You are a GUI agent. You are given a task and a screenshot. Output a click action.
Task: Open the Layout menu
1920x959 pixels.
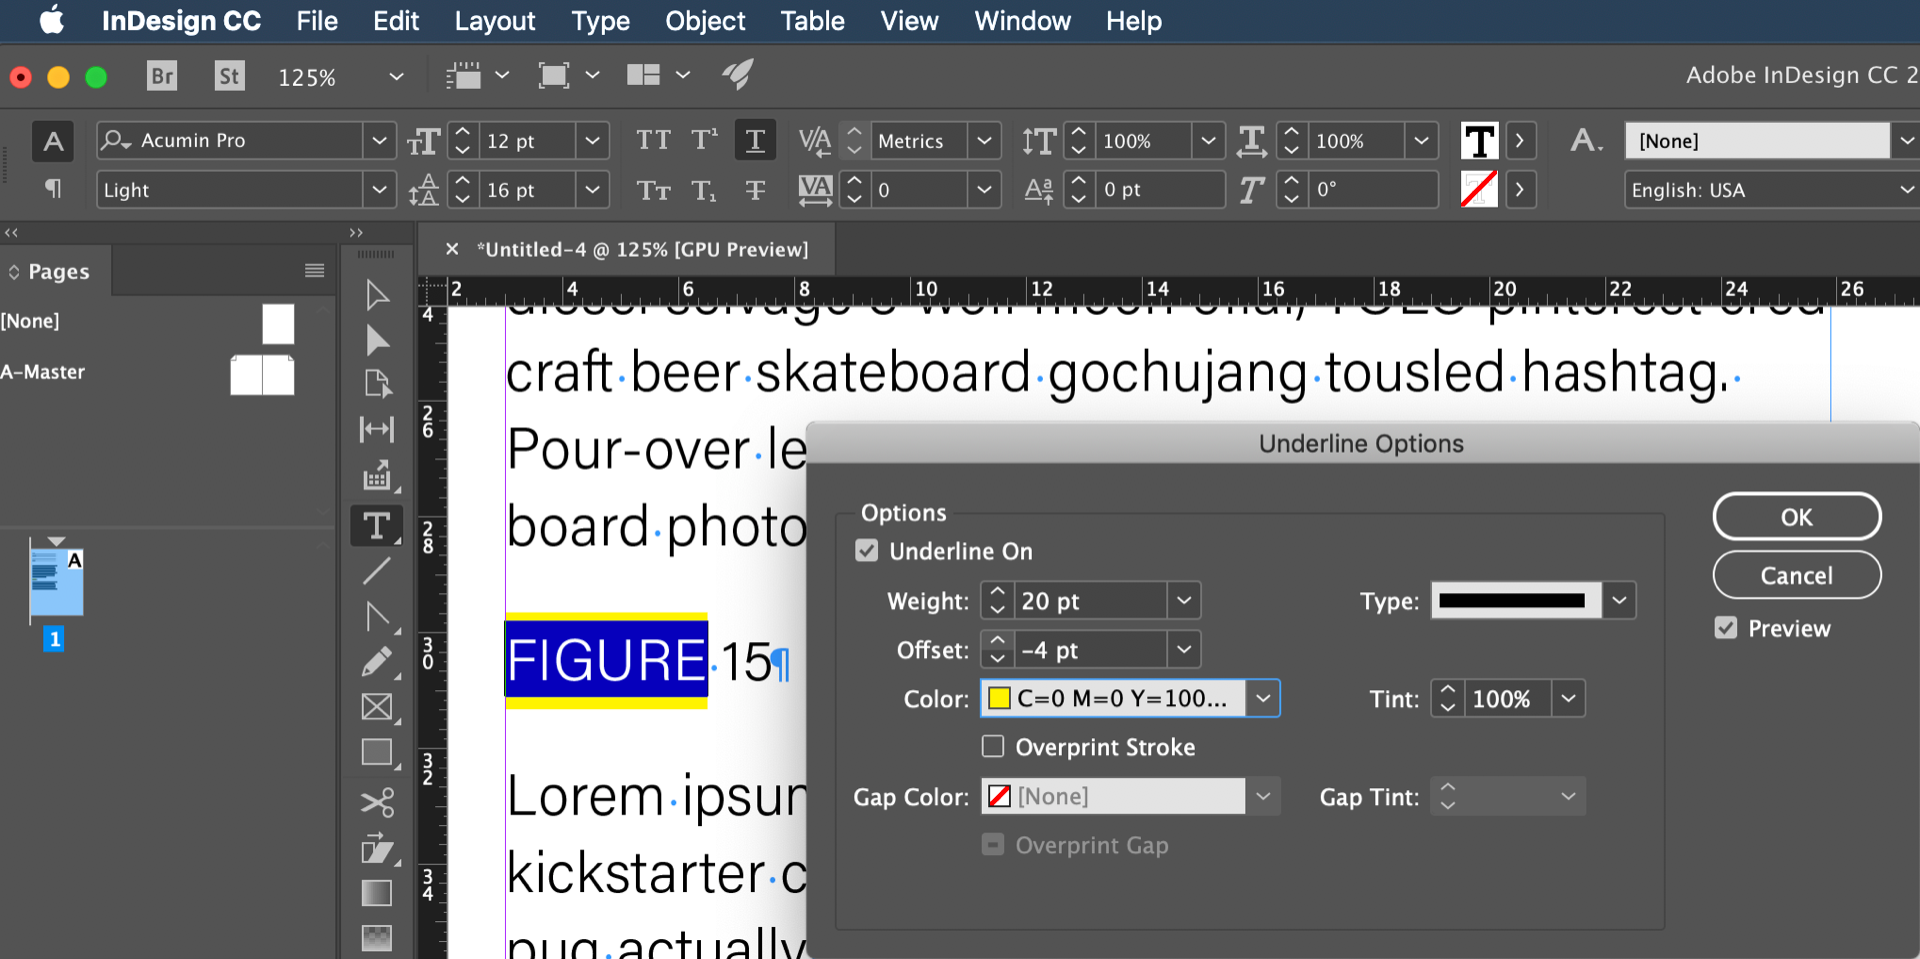click(x=495, y=21)
